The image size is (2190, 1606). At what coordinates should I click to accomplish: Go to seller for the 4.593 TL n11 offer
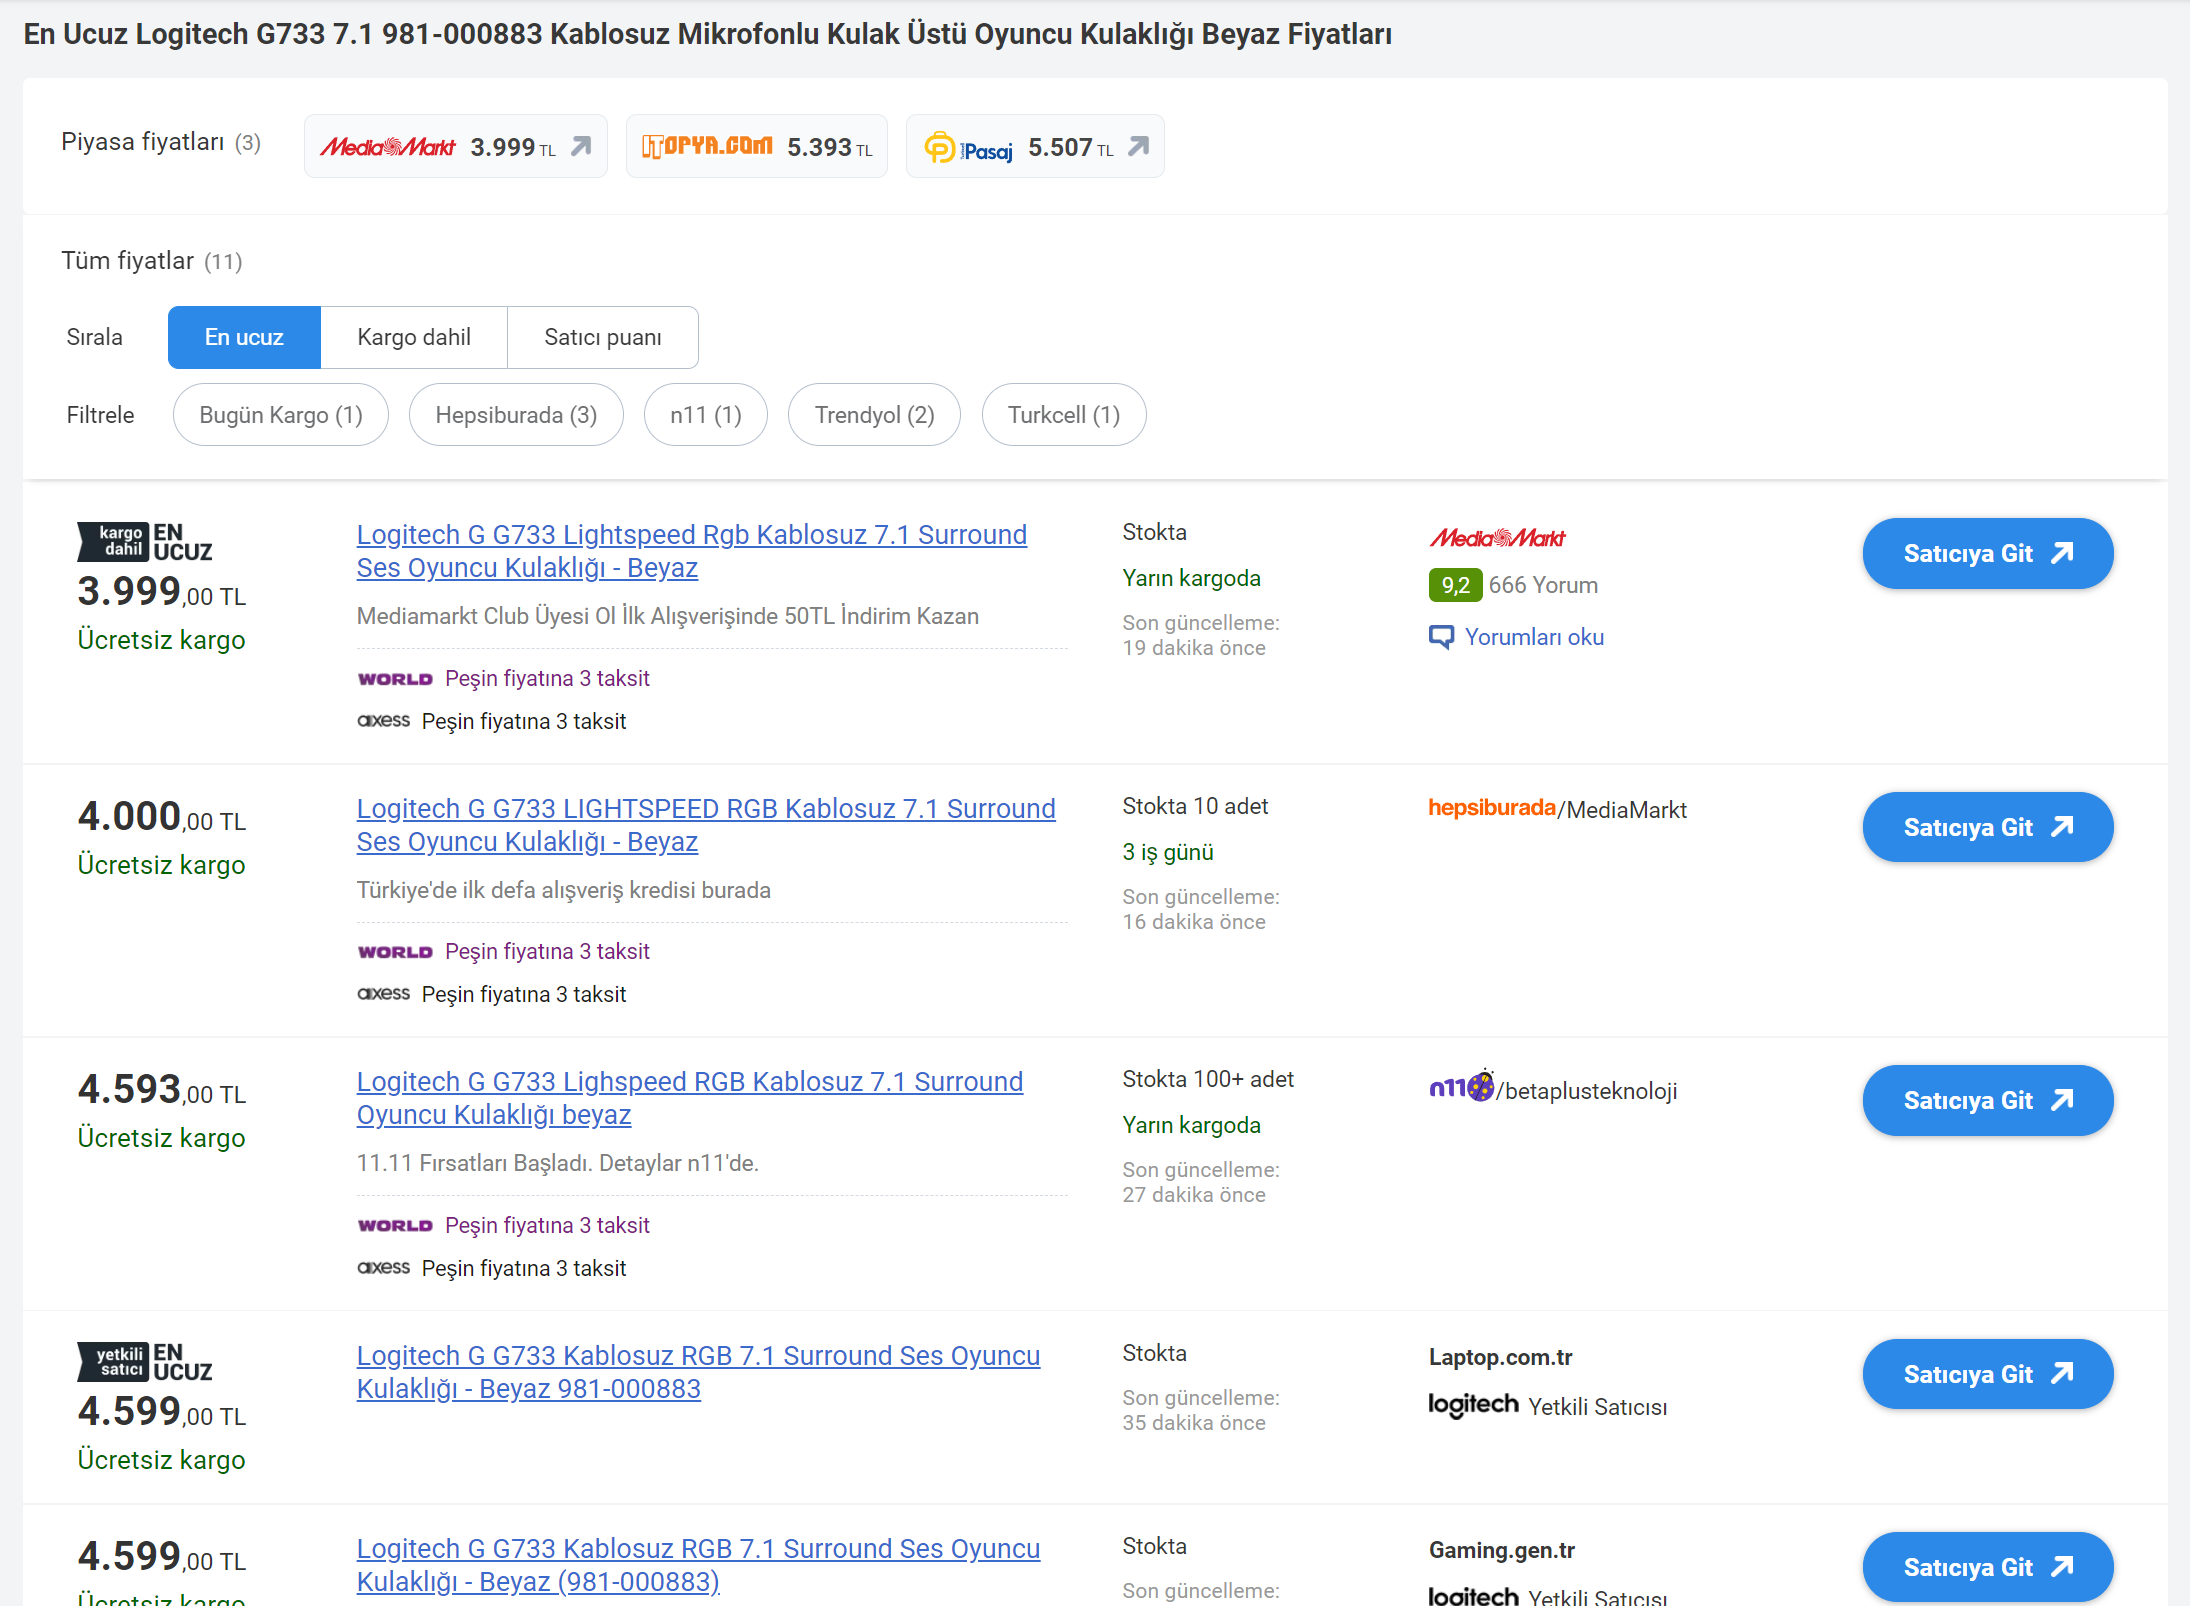point(1988,1100)
